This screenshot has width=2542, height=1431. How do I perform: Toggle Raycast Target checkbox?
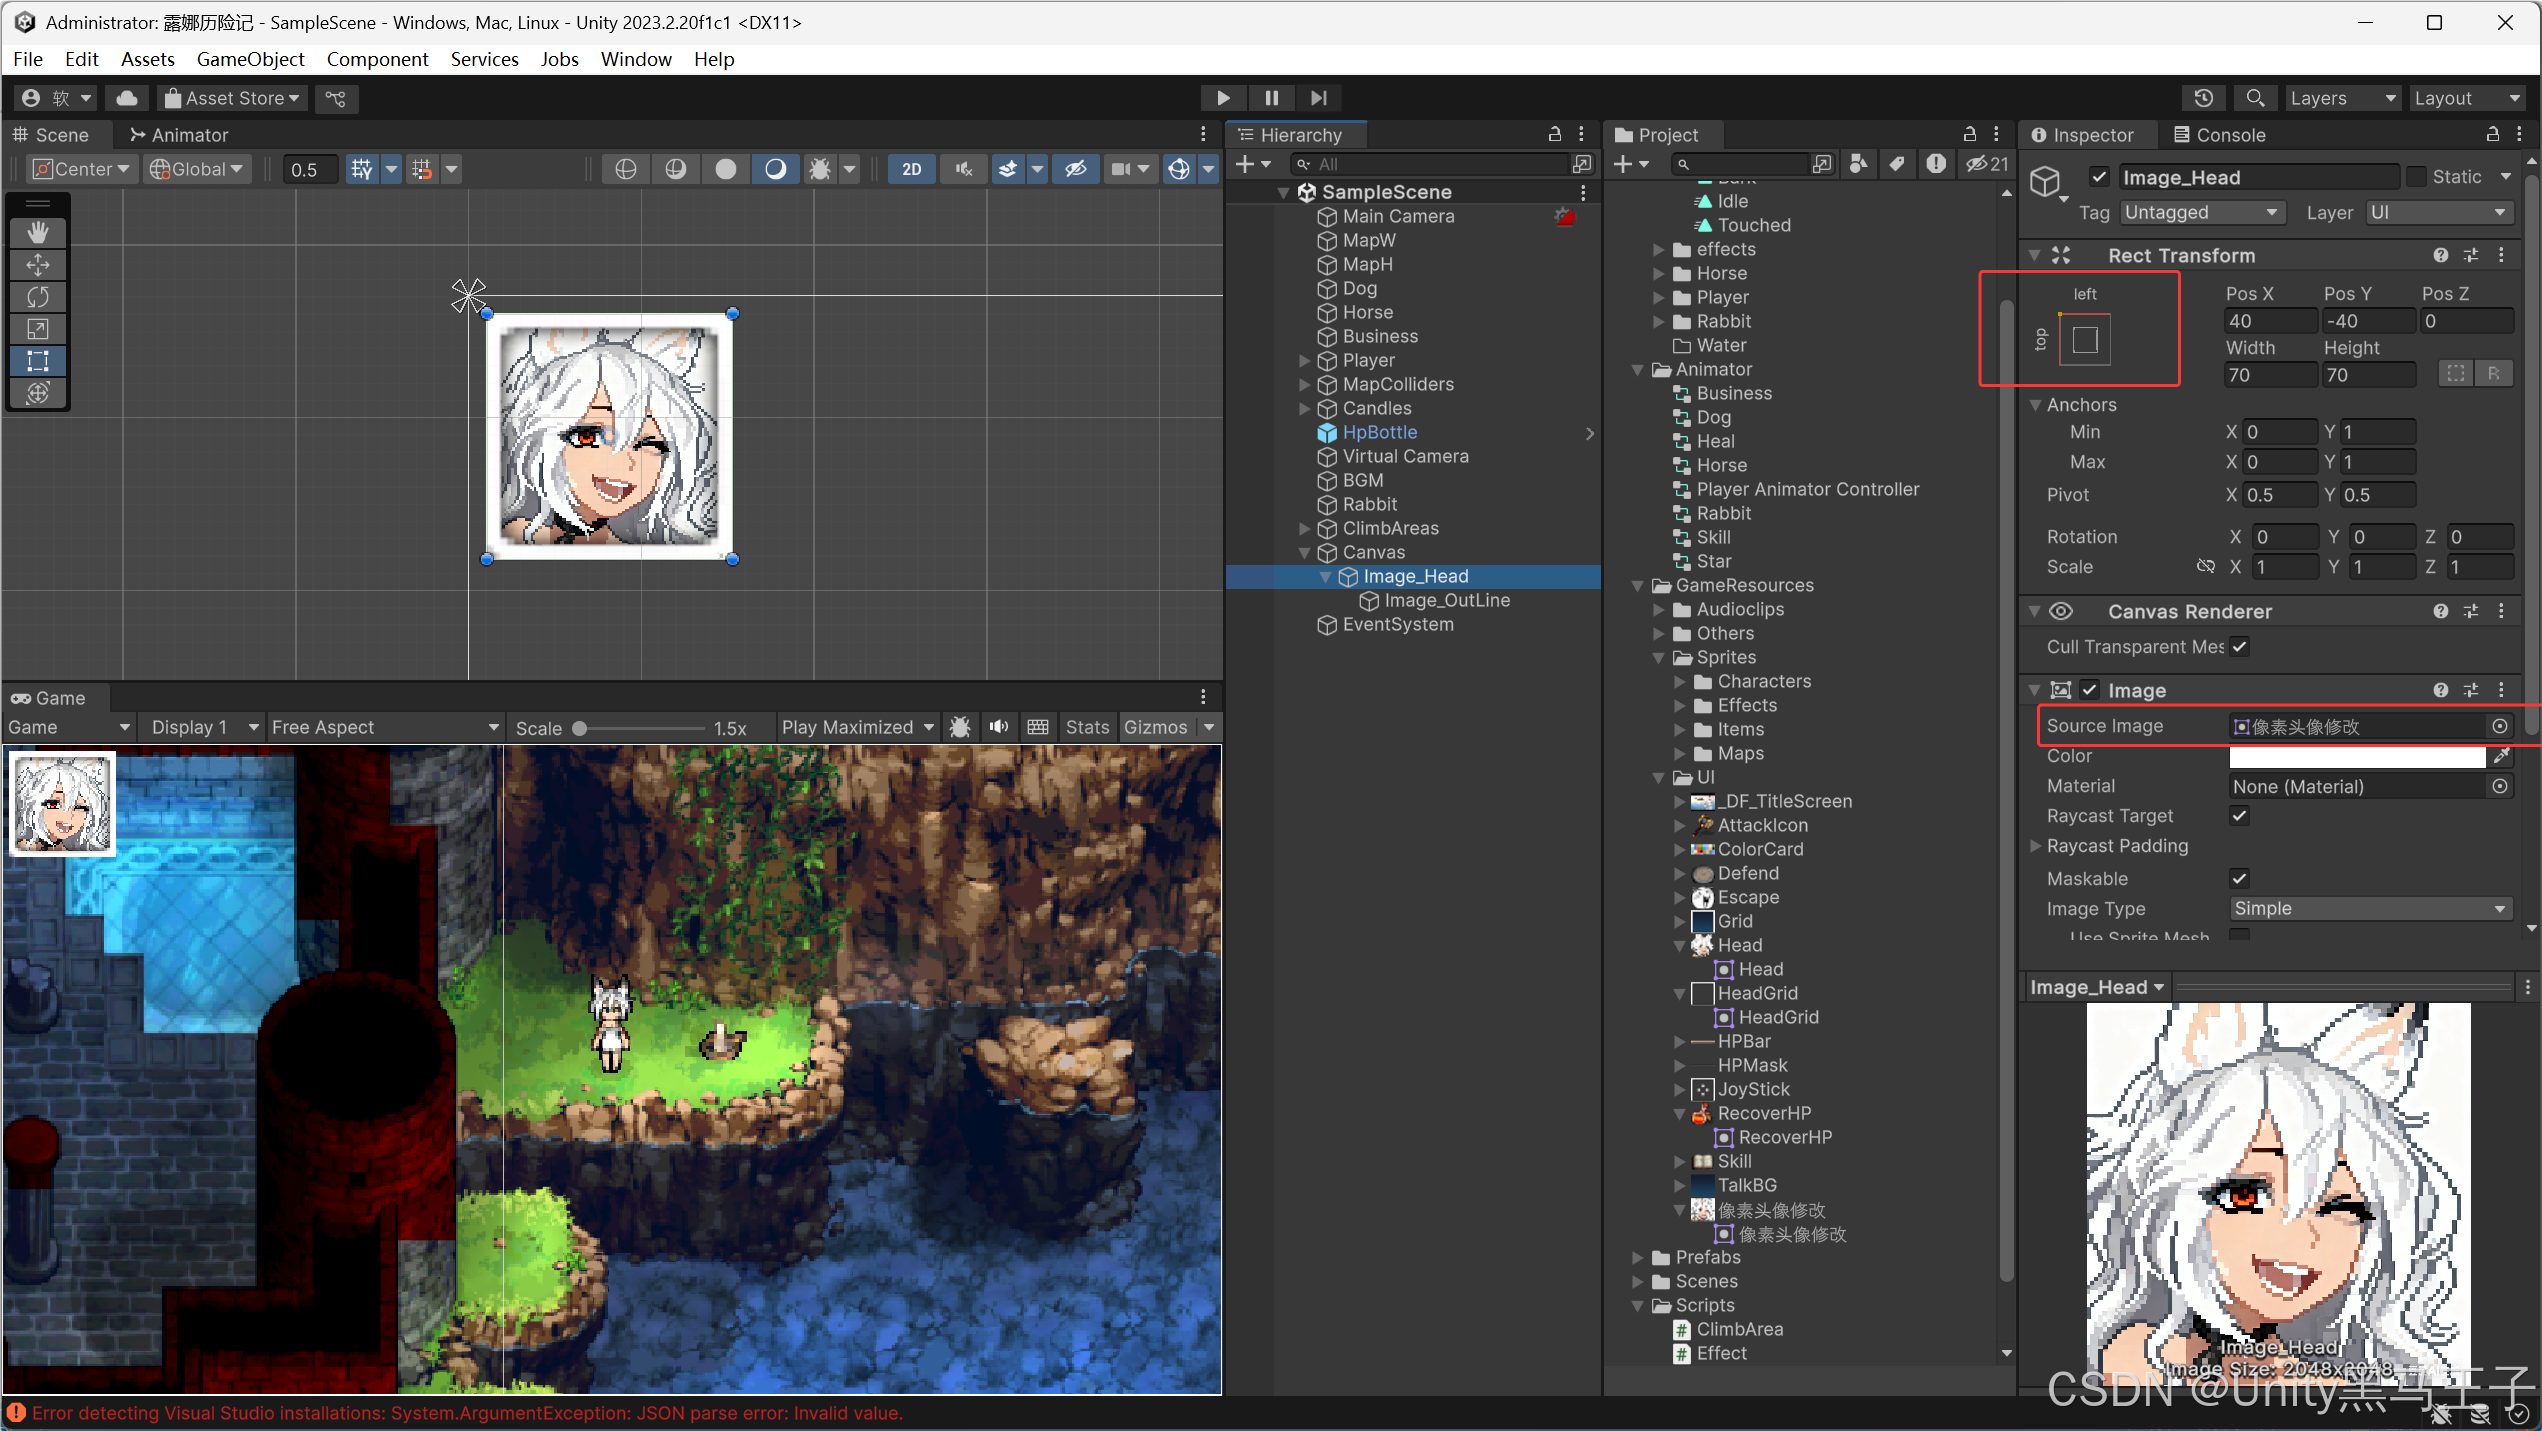pyautogui.click(x=2239, y=816)
